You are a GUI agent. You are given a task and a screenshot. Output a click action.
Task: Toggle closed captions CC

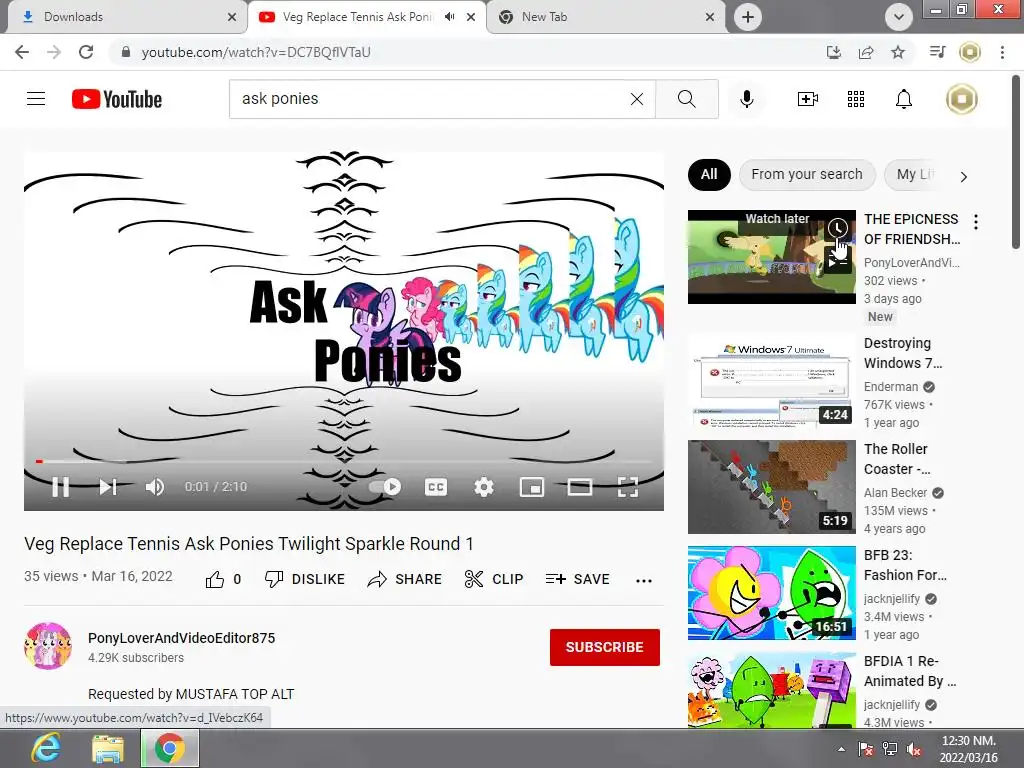(436, 487)
